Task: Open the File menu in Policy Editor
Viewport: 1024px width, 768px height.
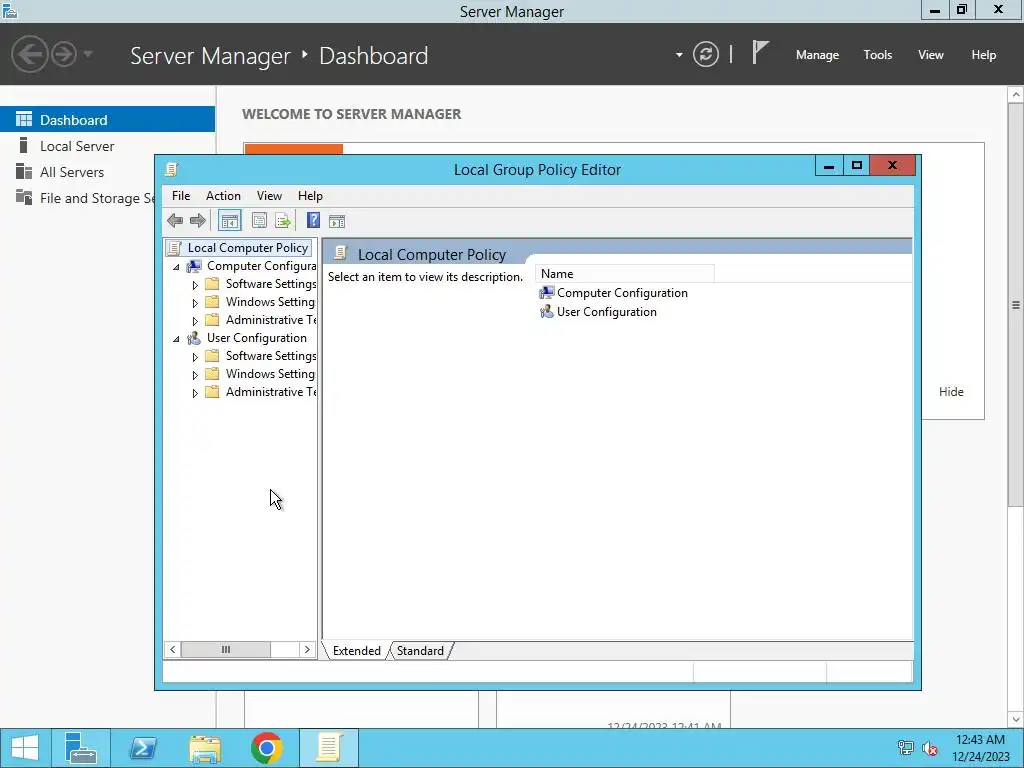Action: click(181, 196)
